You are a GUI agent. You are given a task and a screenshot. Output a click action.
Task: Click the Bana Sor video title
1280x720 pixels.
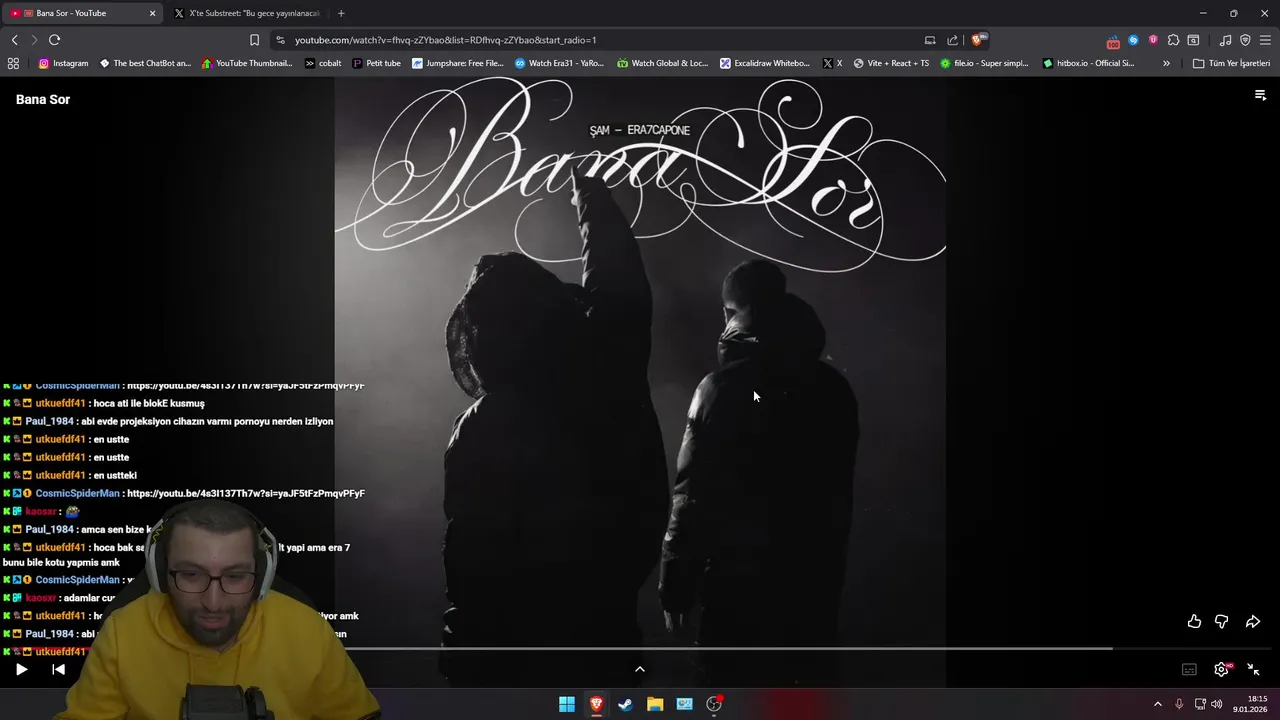43,99
